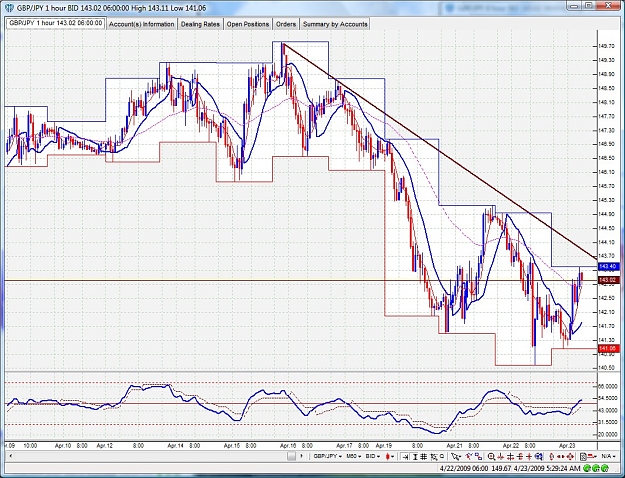Click the blue 143.40 price label
This screenshot has height=478, width=625.
click(x=608, y=266)
